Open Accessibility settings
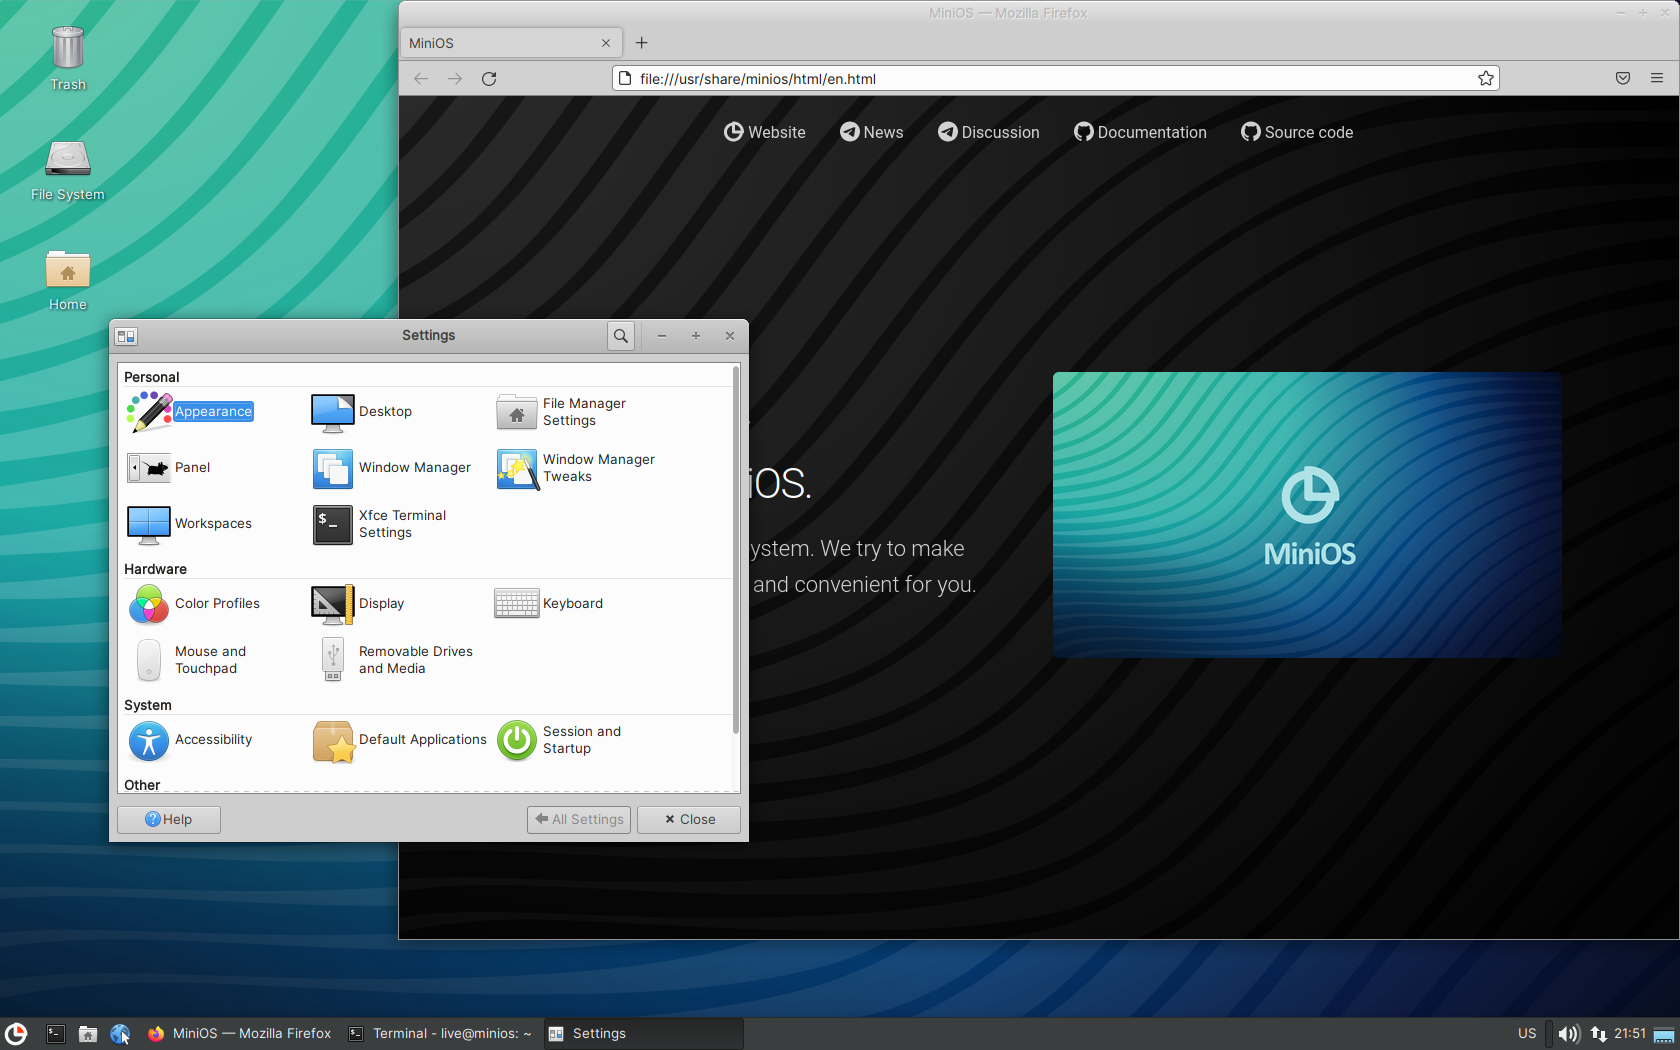The image size is (1680, 1050). pyautogui.click(x=189, y=740)
